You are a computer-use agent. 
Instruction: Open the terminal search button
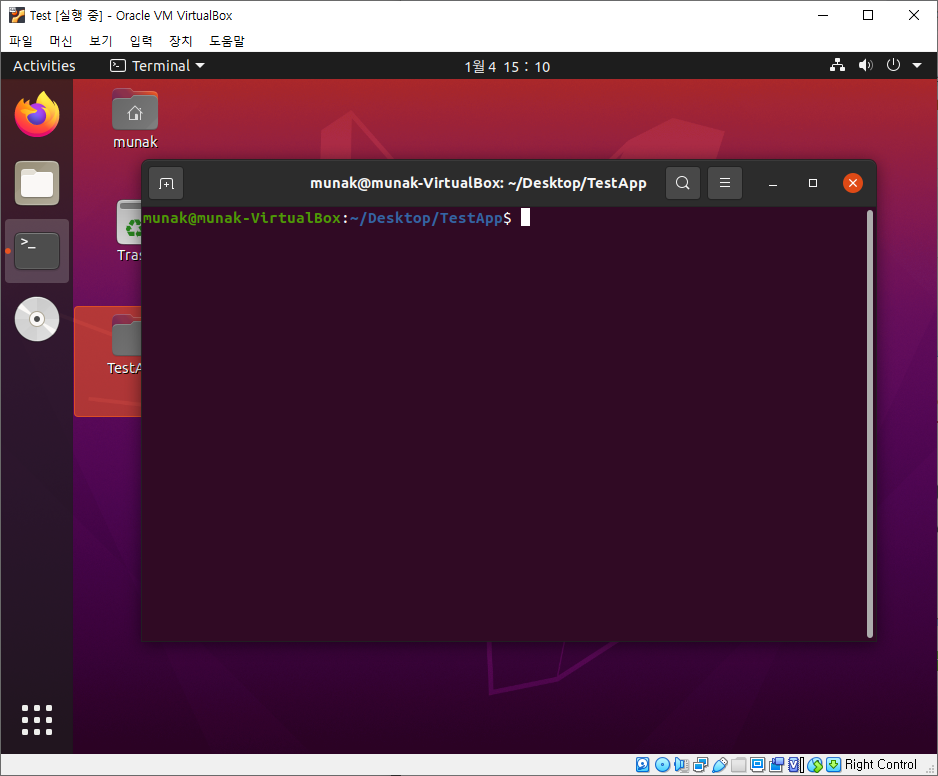(x=683, y=182)
